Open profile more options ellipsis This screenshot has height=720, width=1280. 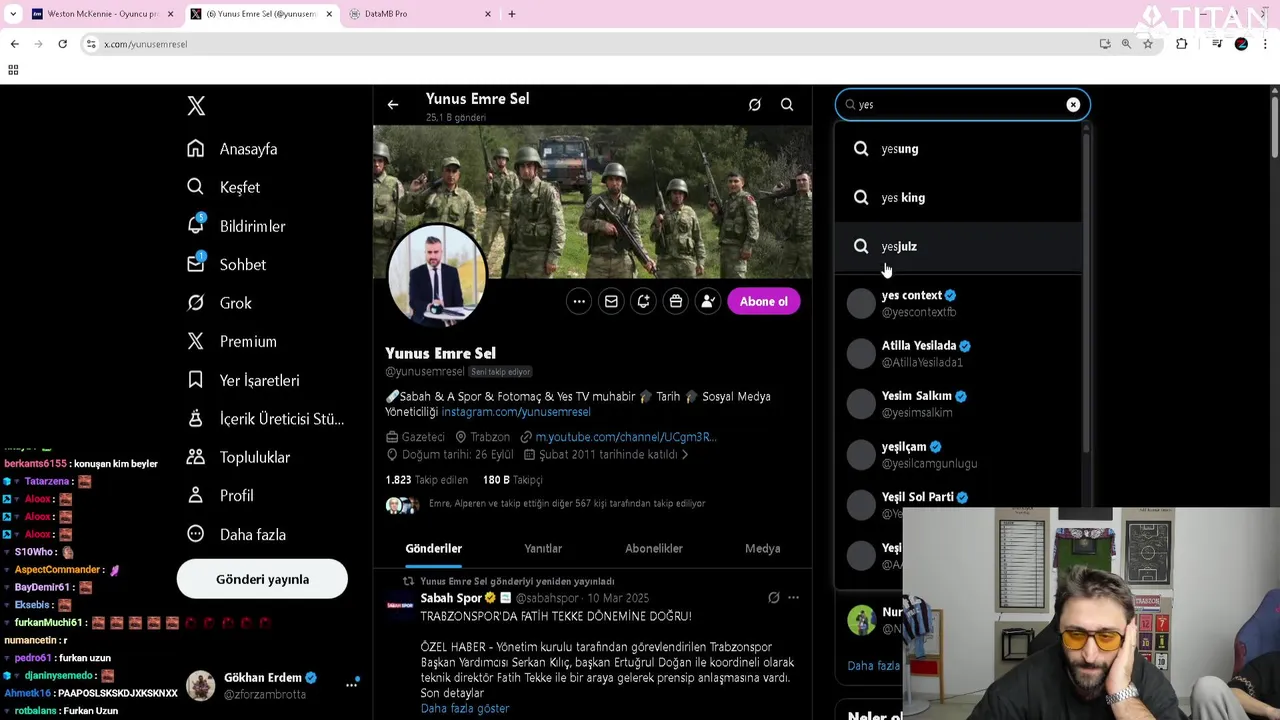pos(579,301)
